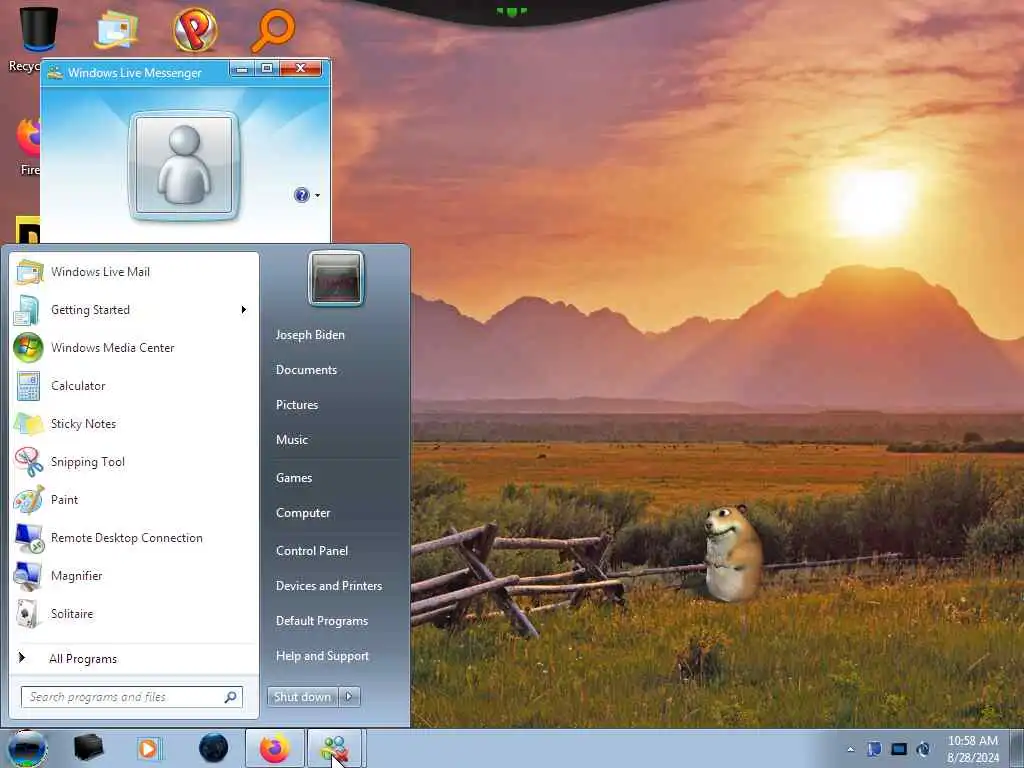Open the orange magnifying glass desktop shortcut

point(274,29)
